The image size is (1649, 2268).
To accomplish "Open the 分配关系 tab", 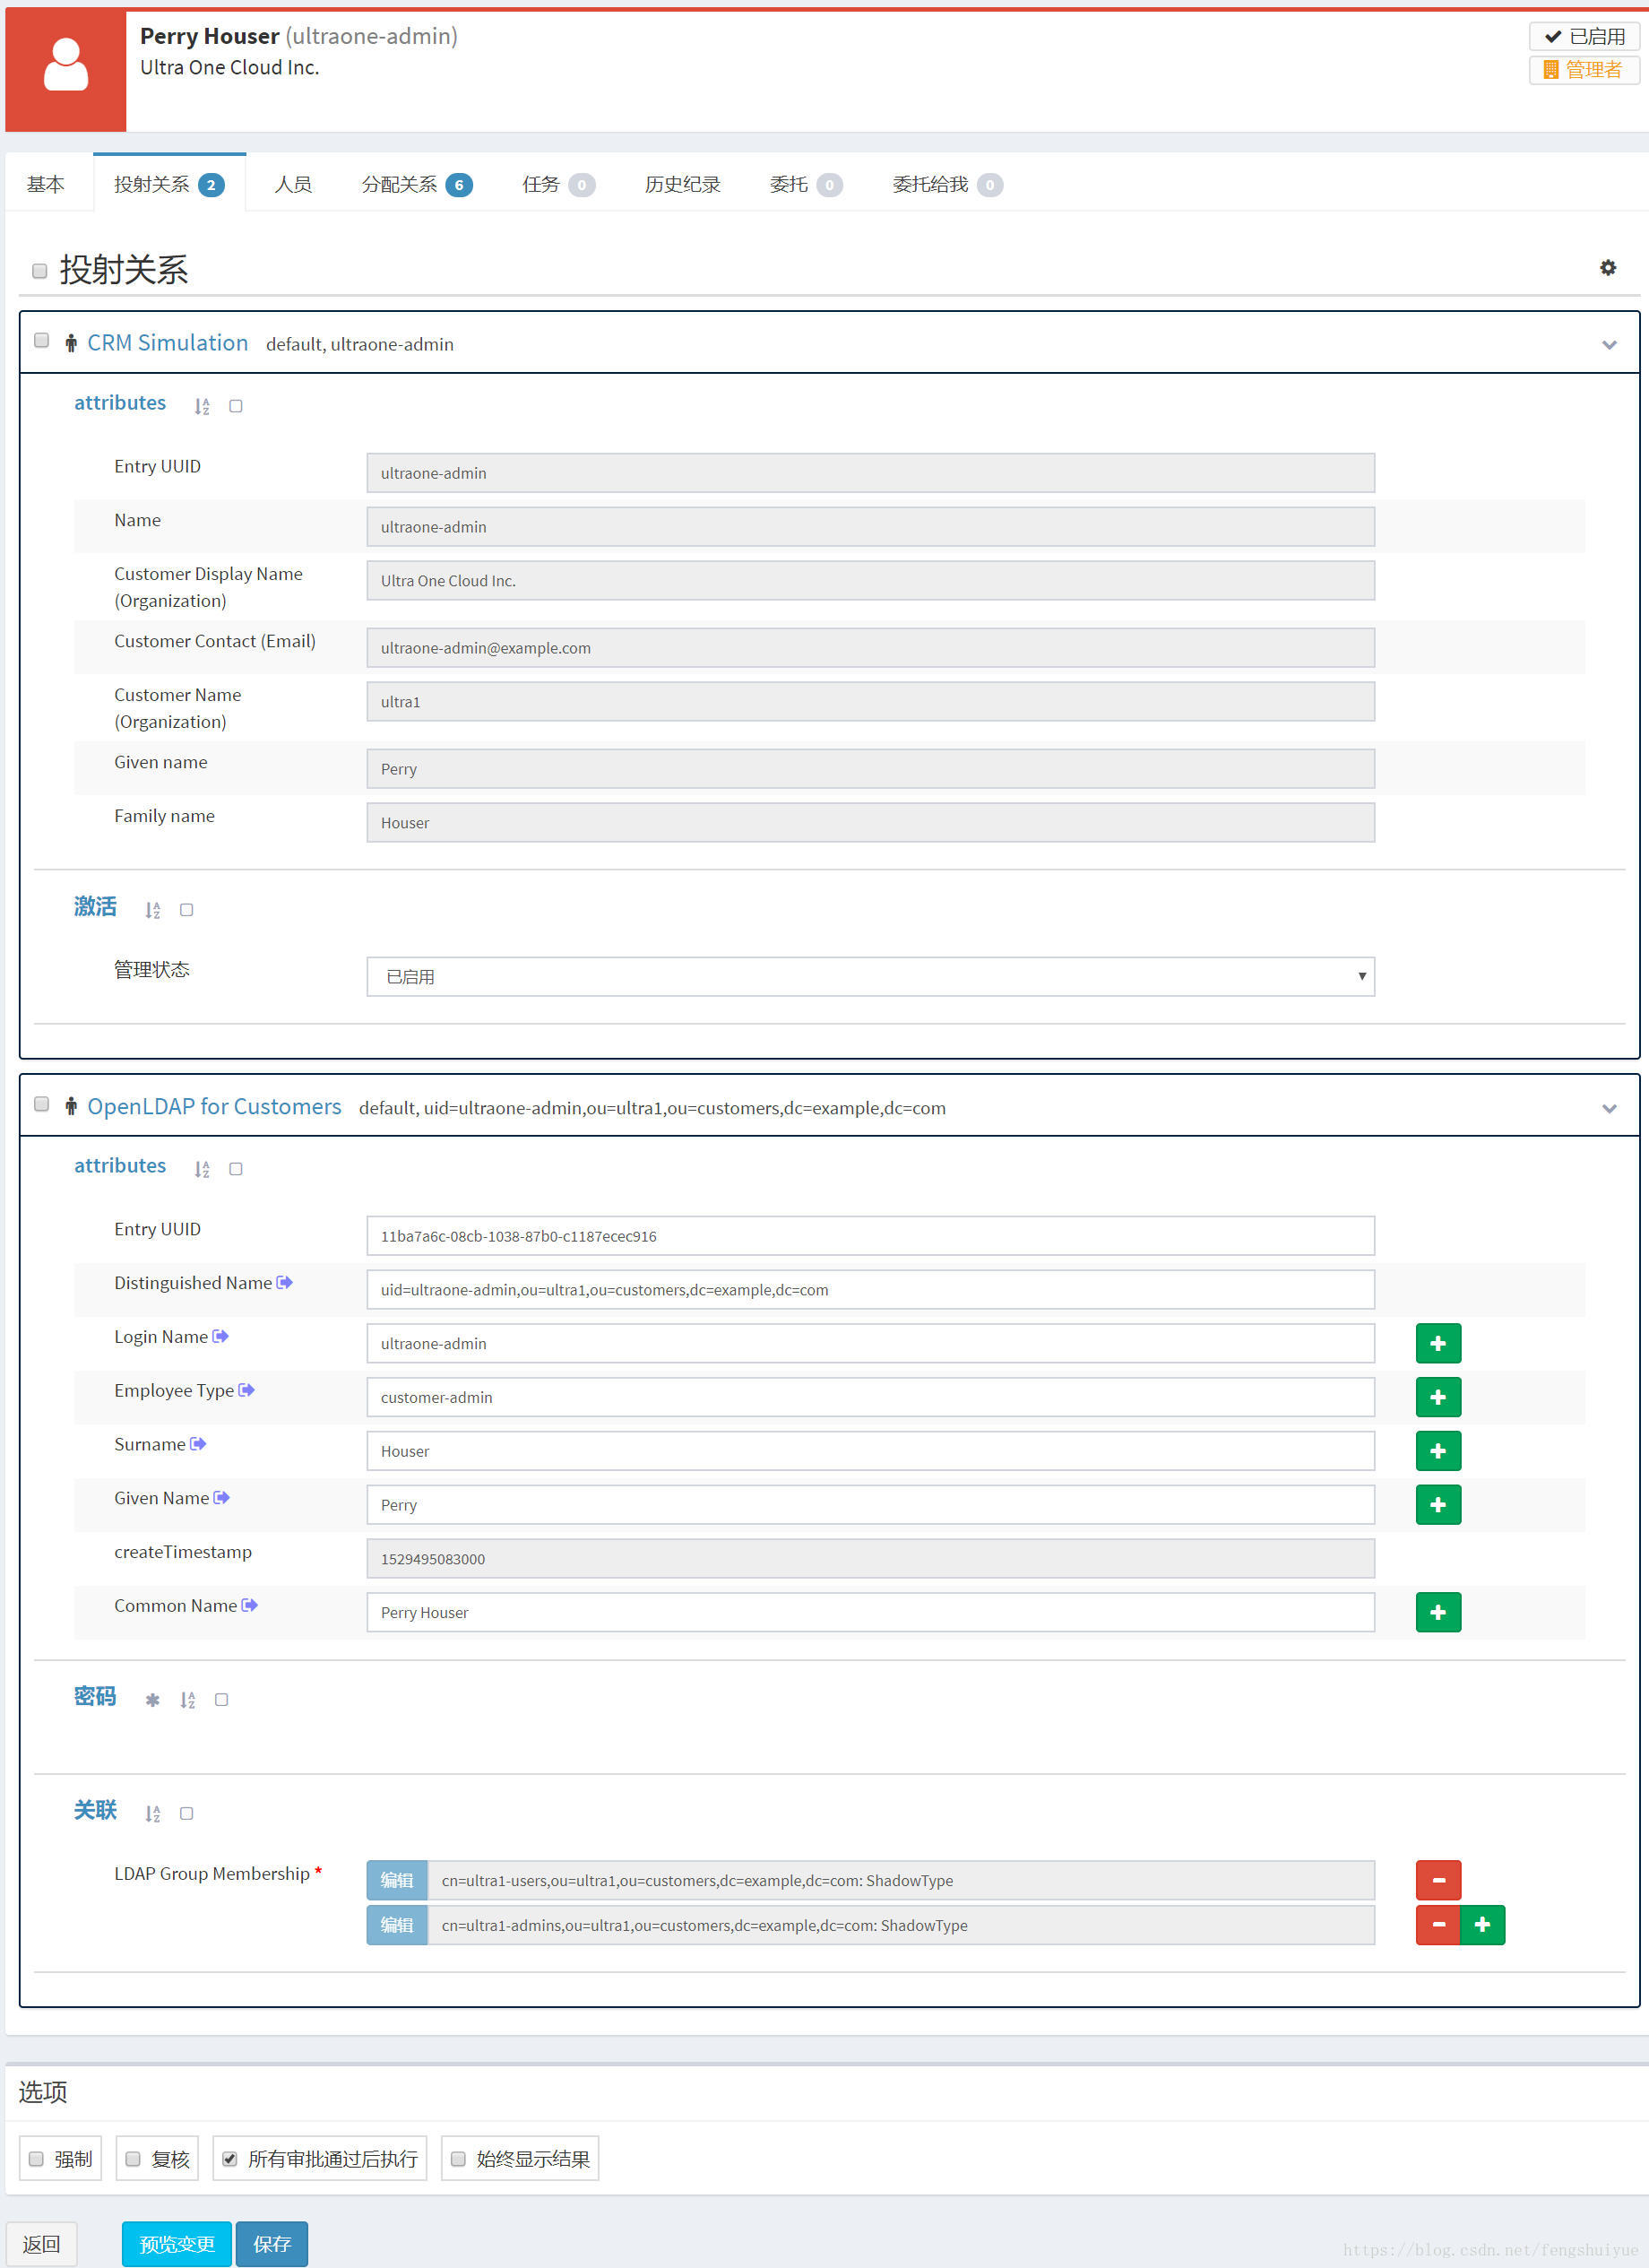I will [x=416, y=184].
